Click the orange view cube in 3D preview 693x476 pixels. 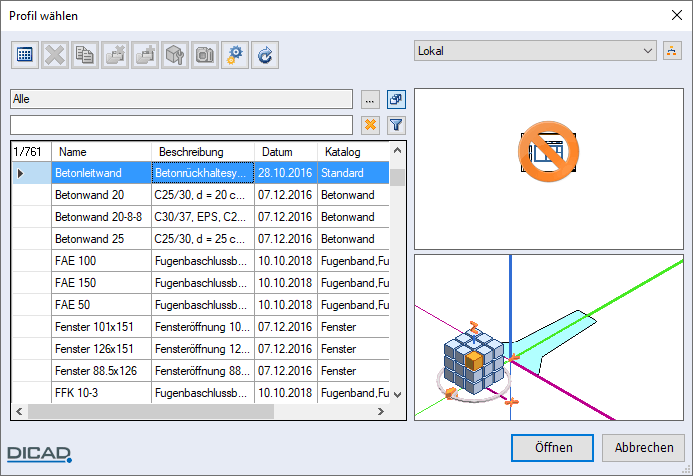click(x=474, y=361)
